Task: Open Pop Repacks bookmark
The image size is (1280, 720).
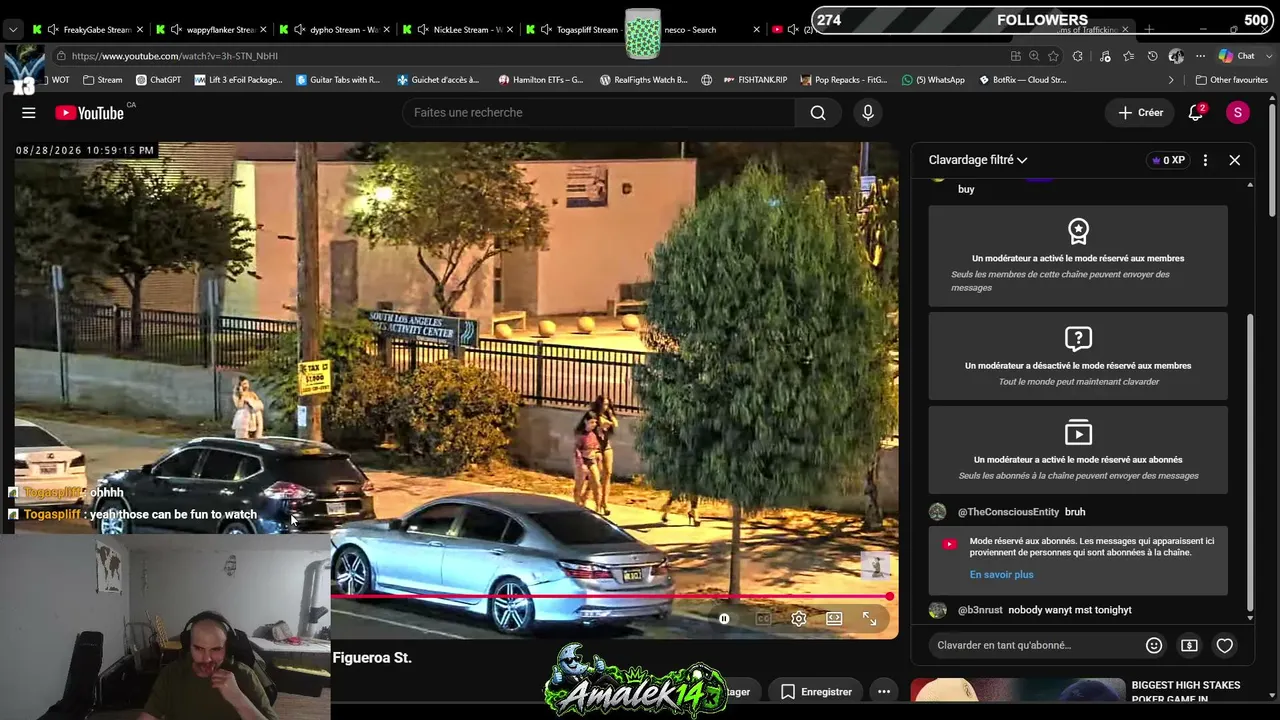Action: coord(844,80)
